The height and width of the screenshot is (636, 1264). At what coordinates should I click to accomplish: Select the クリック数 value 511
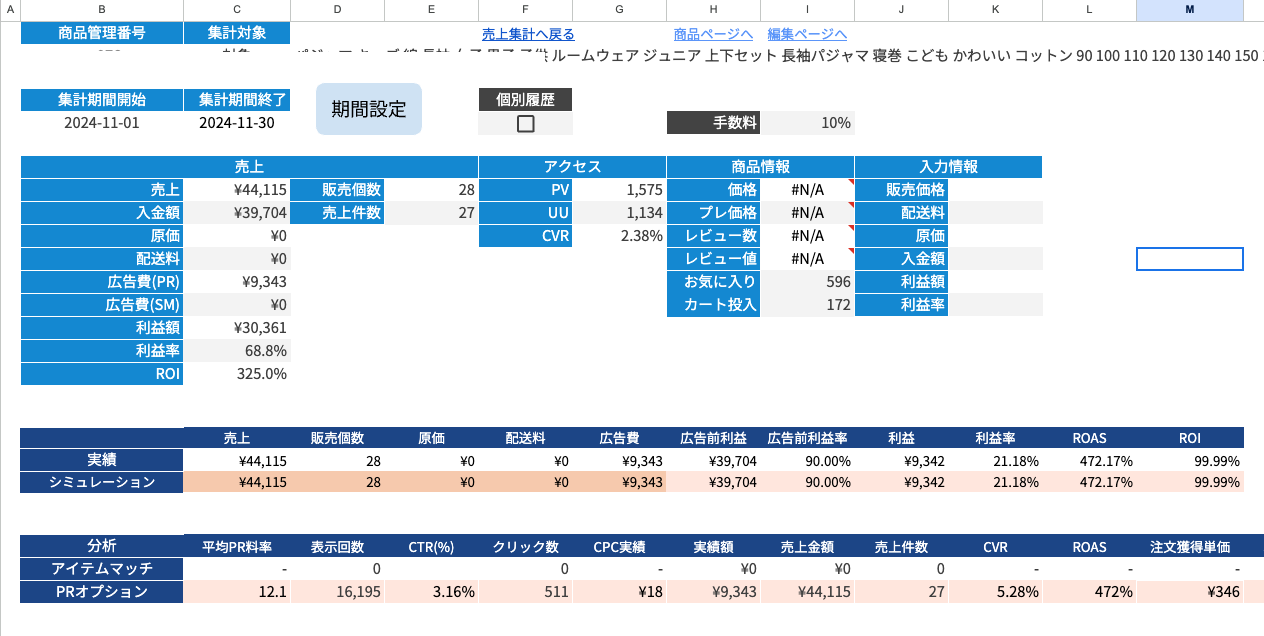tap(525, 592)
